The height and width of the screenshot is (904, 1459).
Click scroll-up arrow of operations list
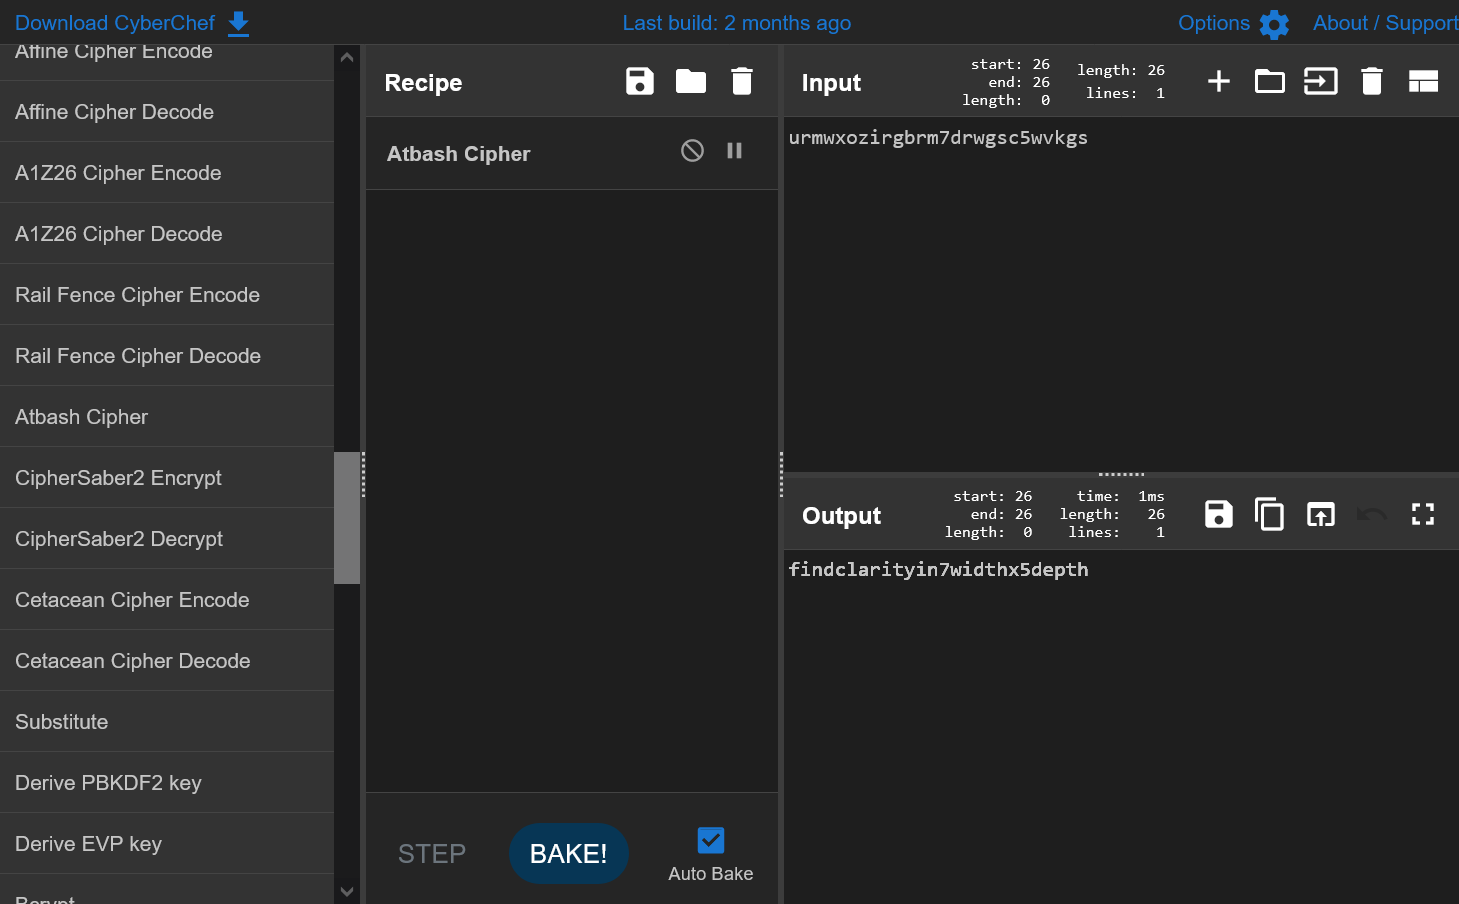point(347,57)
